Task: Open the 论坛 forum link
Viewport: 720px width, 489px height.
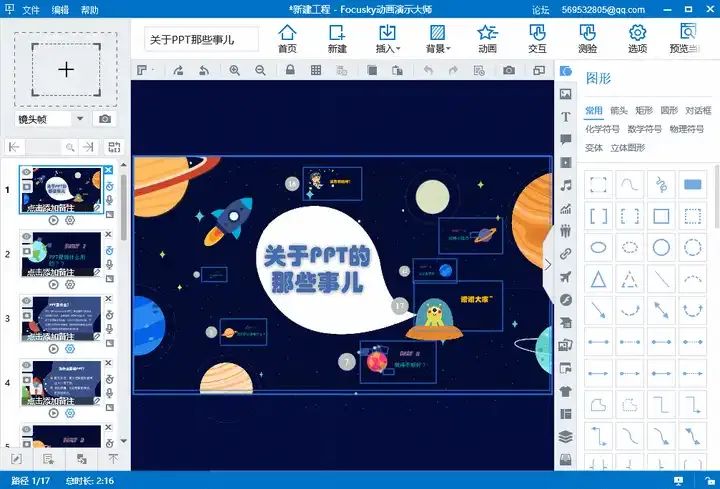Action: tap(540, 10)
